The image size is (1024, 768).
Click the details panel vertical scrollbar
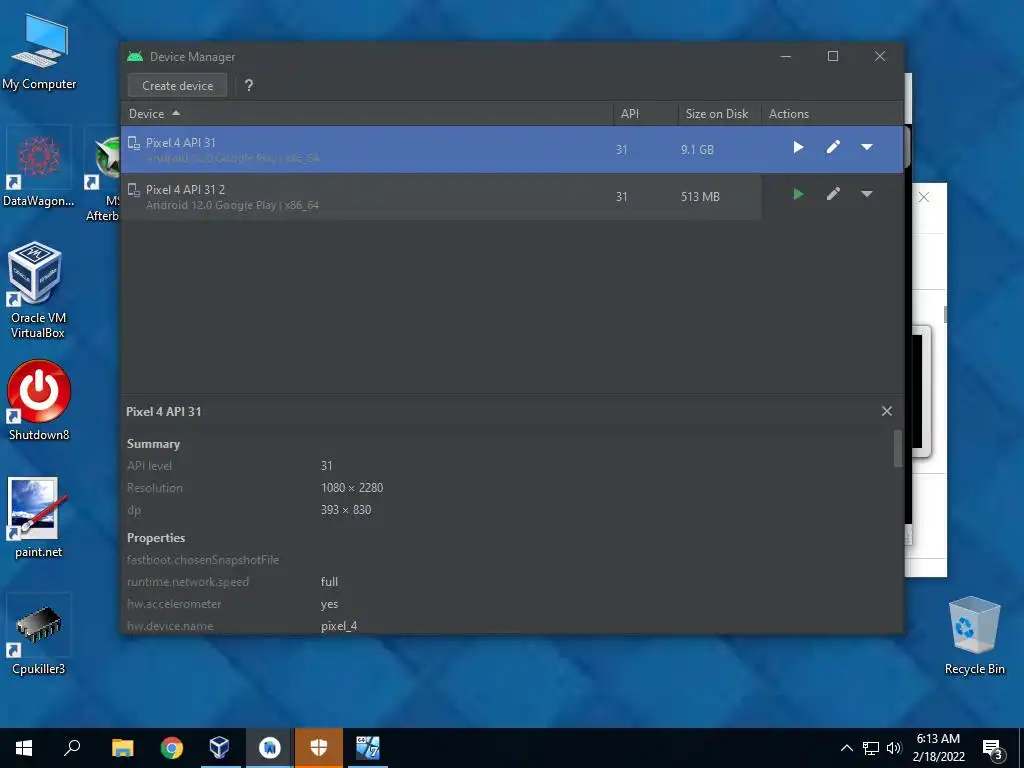click(898, 449)
